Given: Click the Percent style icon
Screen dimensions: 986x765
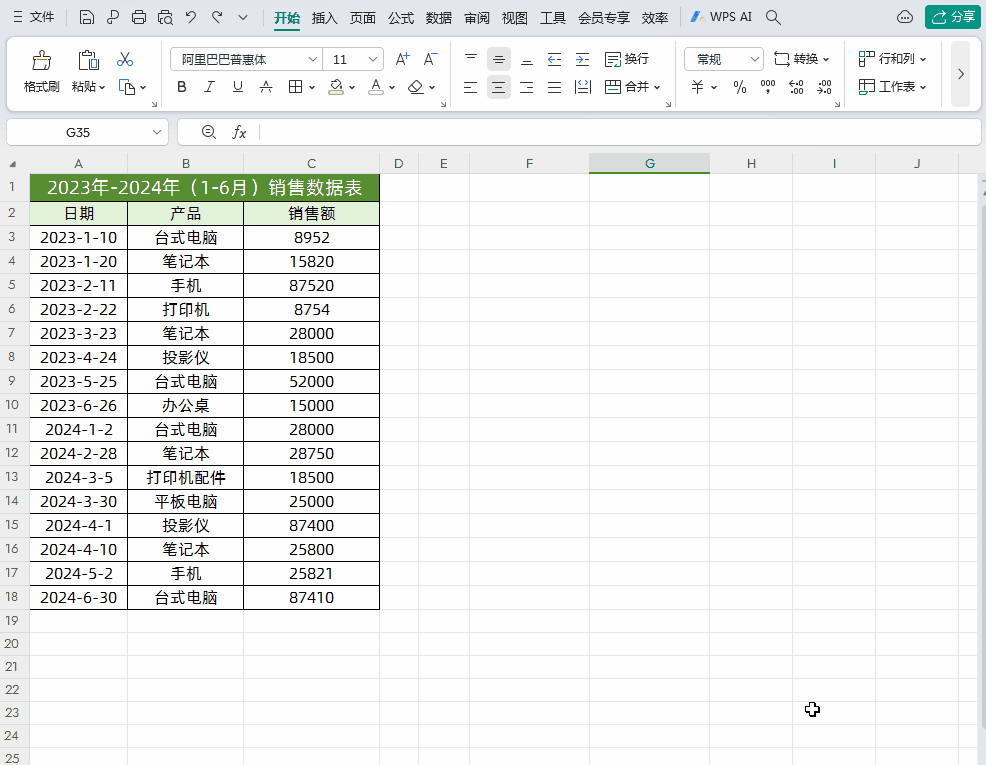Looking at the screenshot, I should [740, 88].
